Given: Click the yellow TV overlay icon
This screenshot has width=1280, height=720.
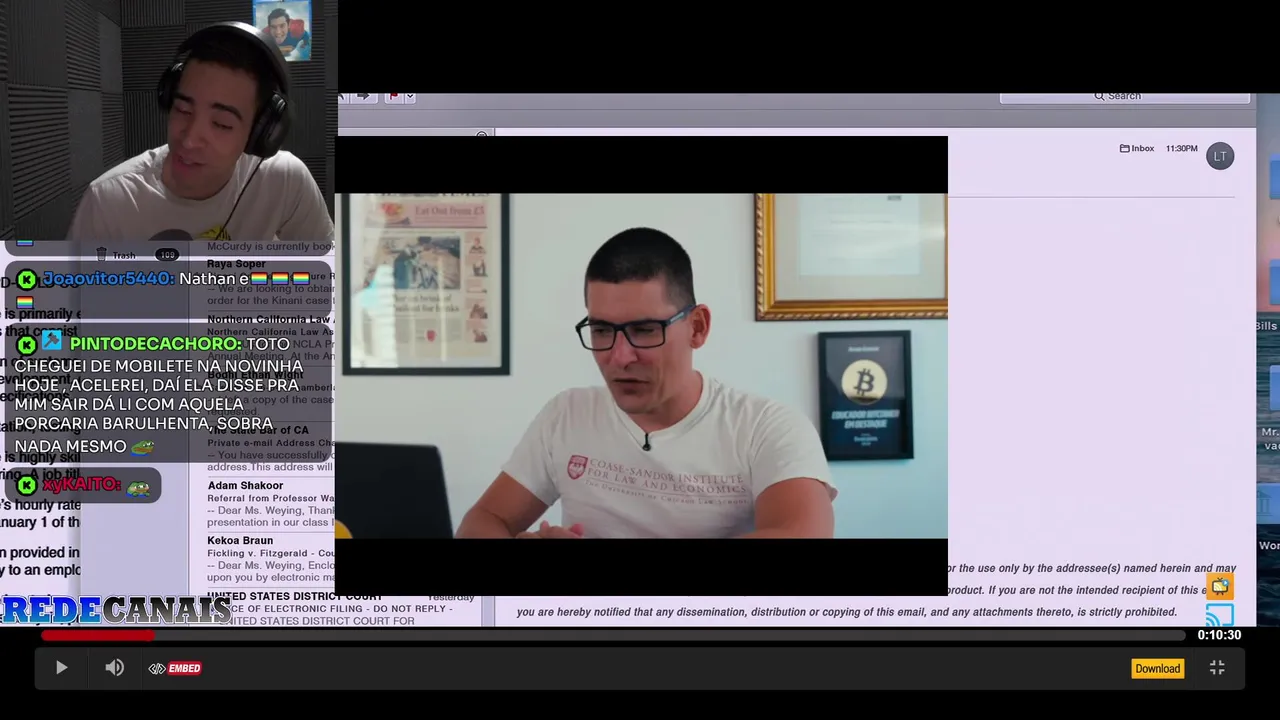Looking at the screenshot, I should click(x=1220, y=586).
